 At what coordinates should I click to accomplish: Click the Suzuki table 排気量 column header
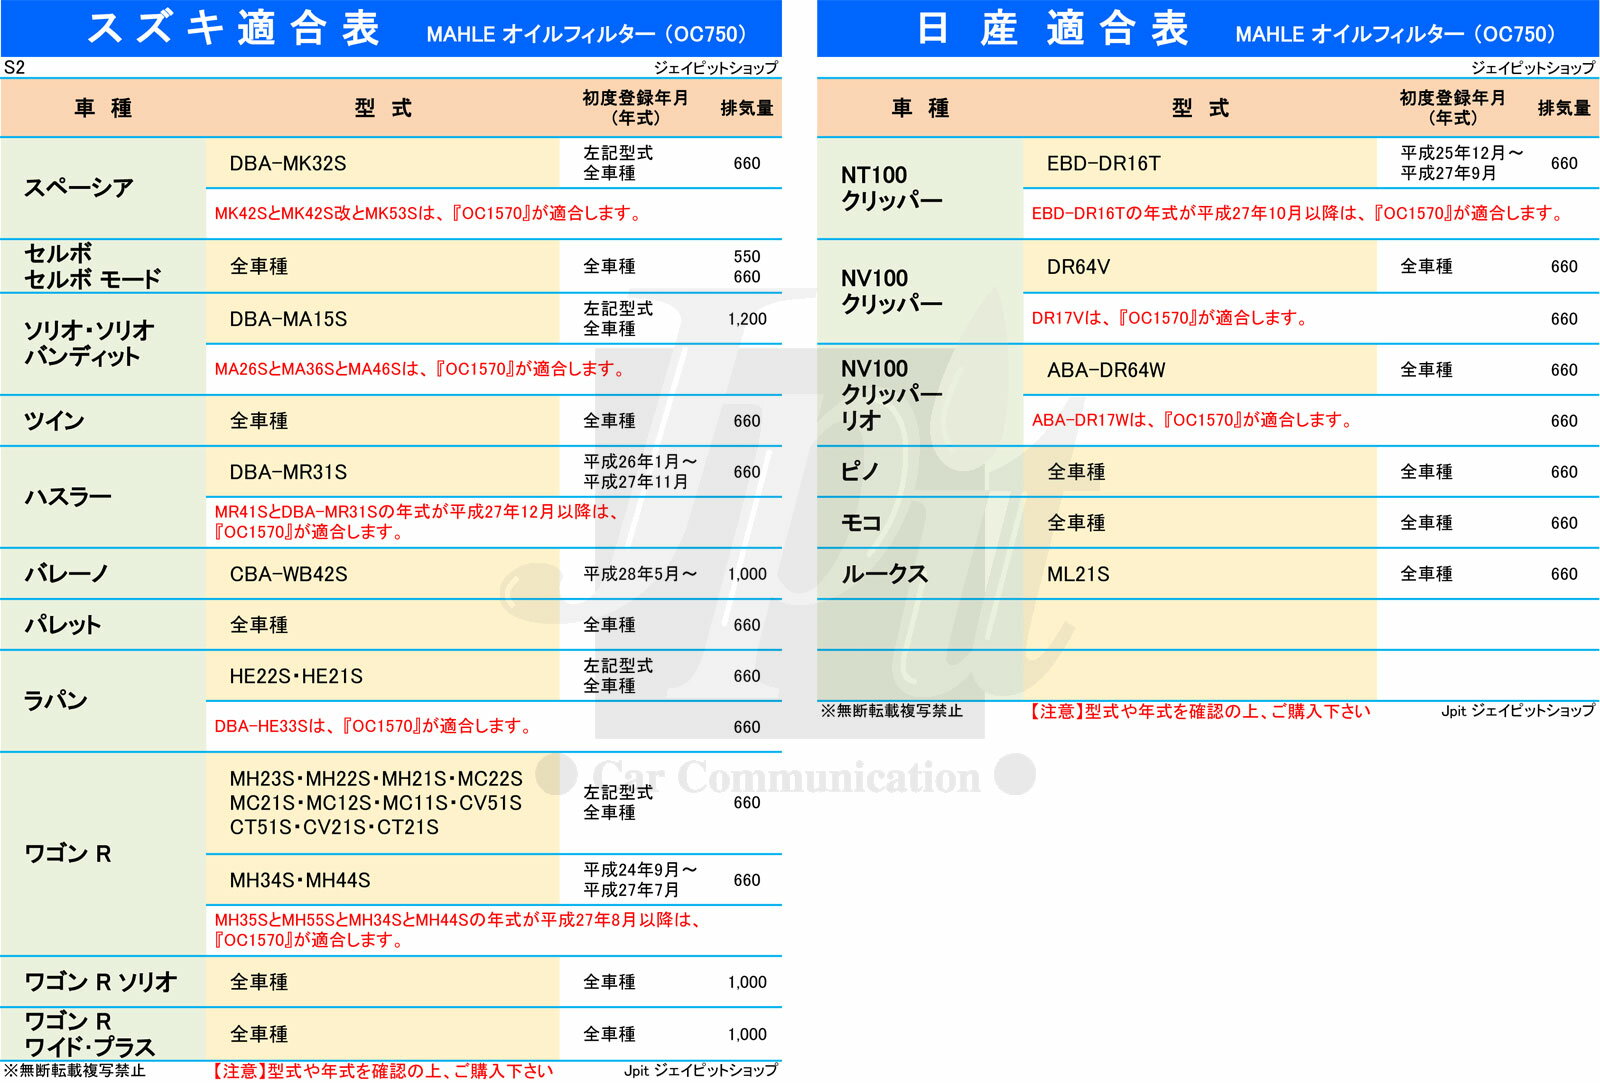click(x=747, y=108)
